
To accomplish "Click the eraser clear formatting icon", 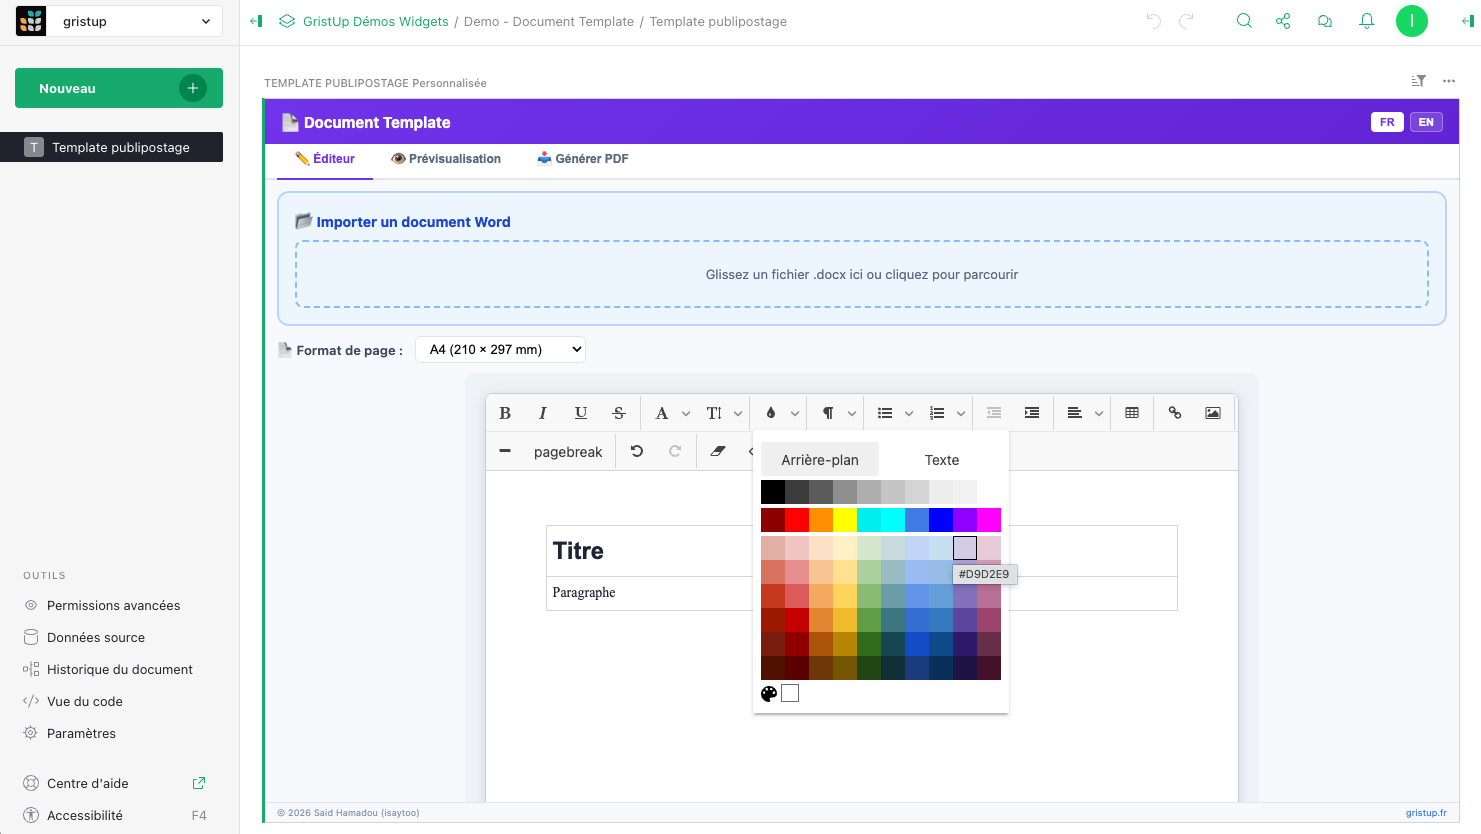I will tap(717, 451).
